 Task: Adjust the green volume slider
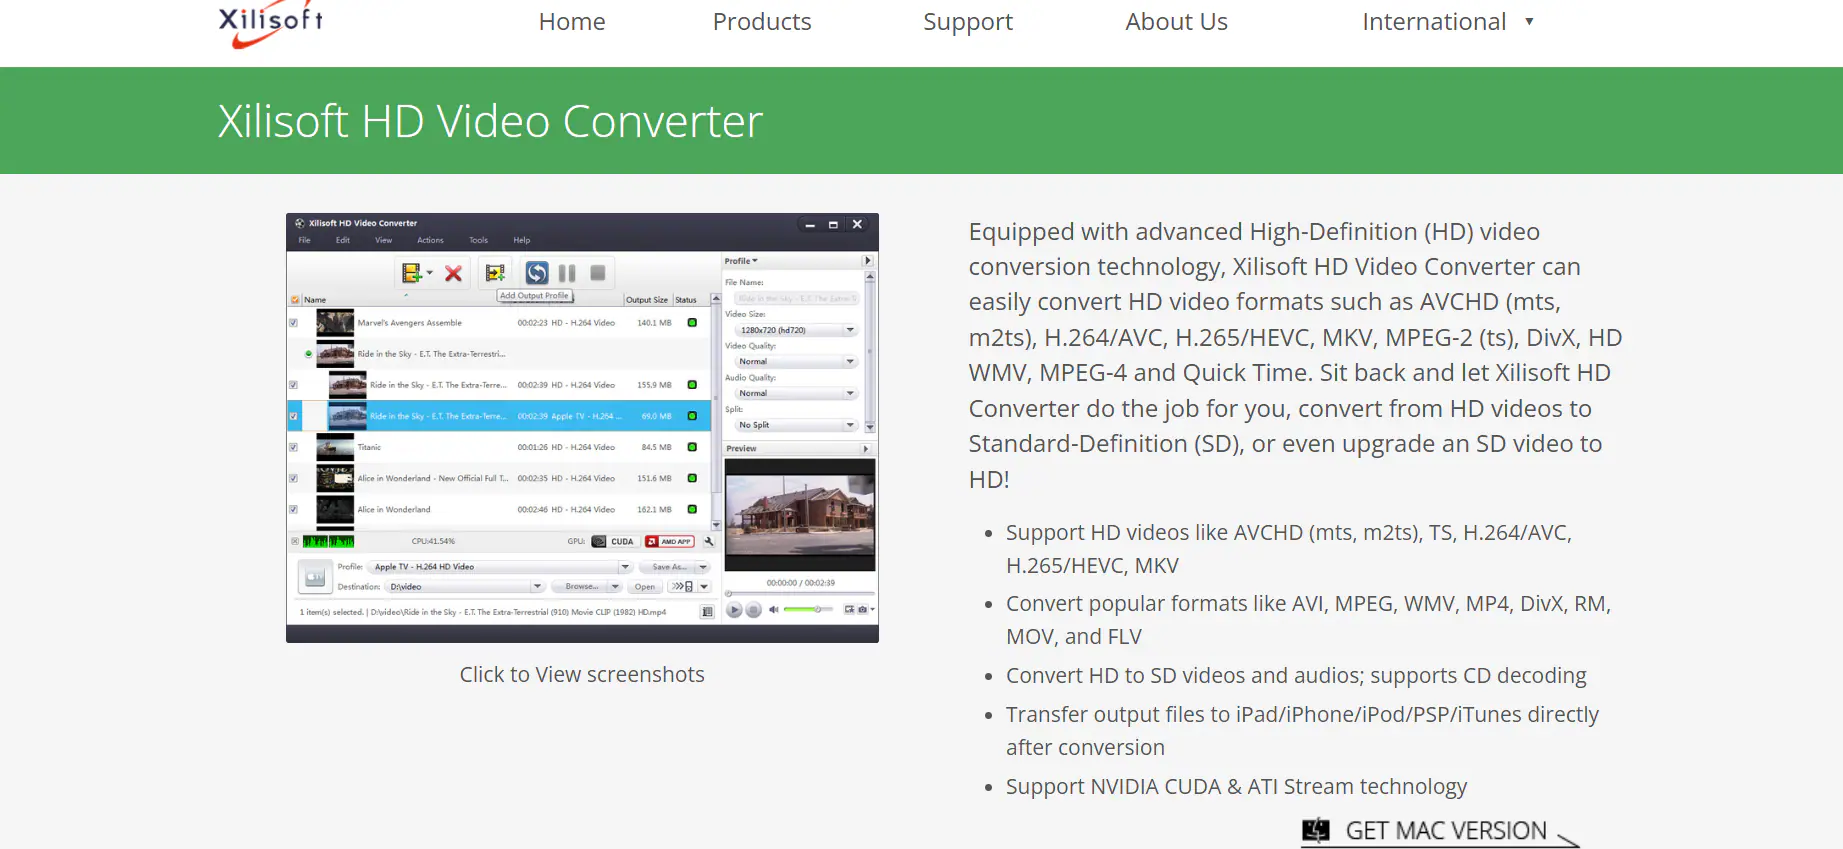808,609
